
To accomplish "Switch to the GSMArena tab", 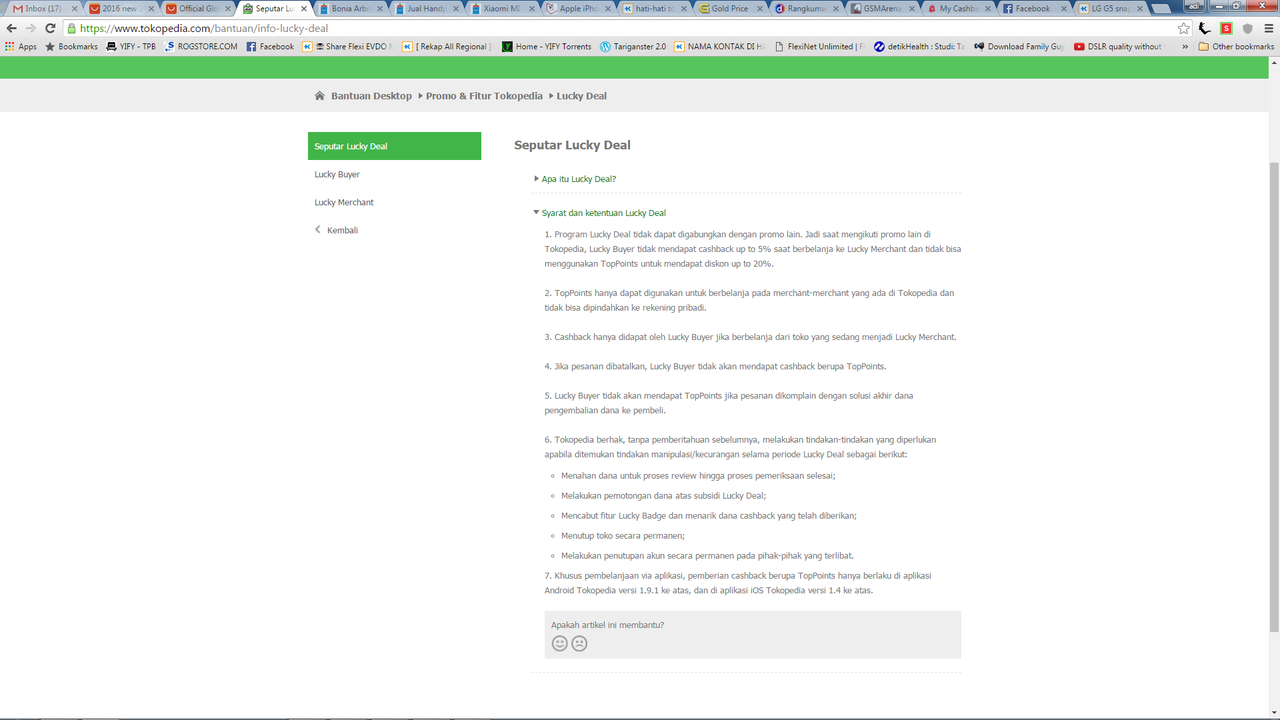I will 882,8.
